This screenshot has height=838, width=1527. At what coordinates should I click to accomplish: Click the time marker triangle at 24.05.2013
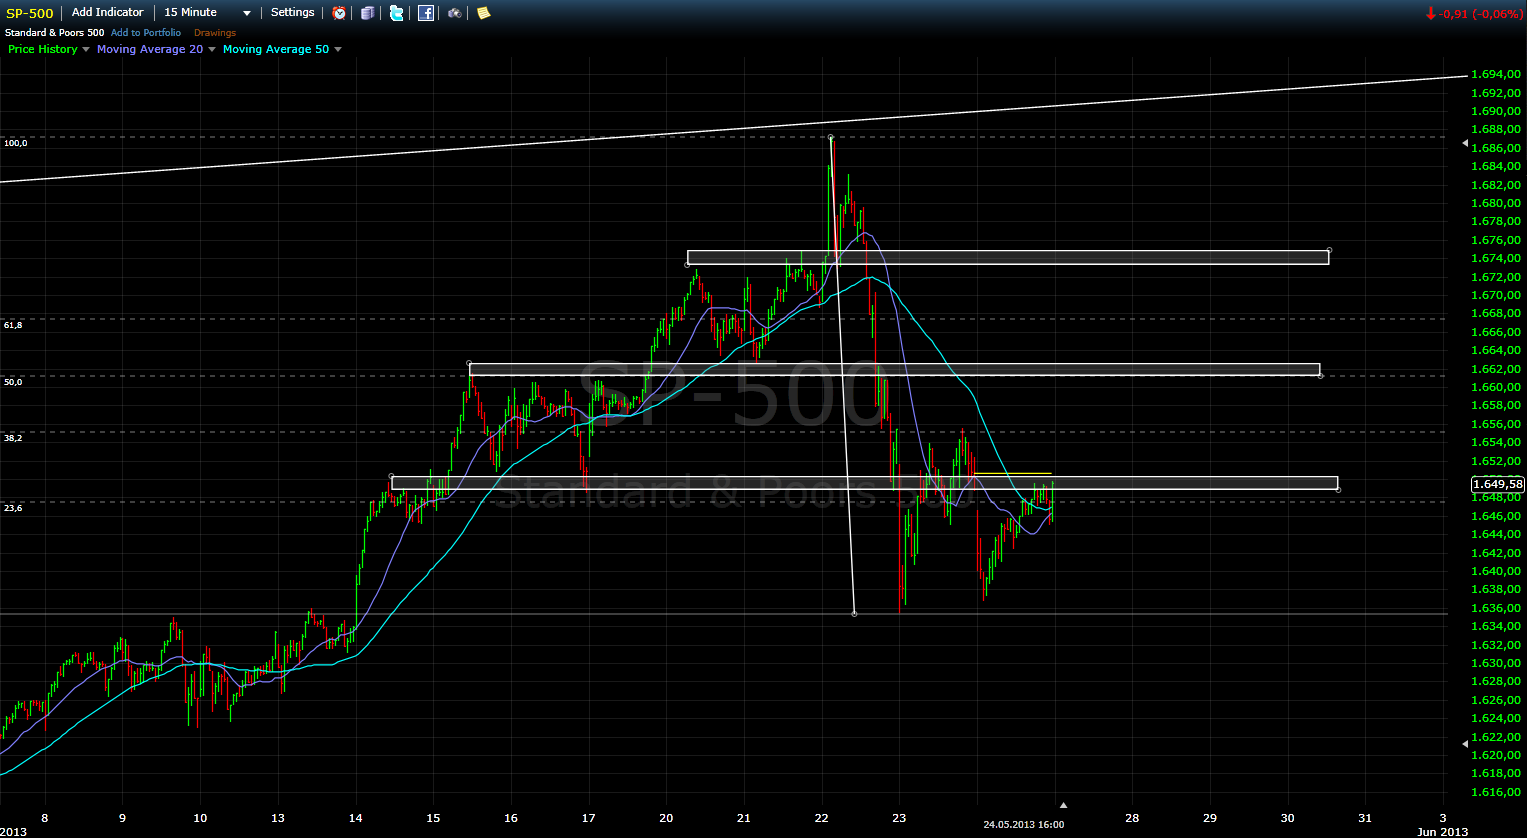(1063, 805)
